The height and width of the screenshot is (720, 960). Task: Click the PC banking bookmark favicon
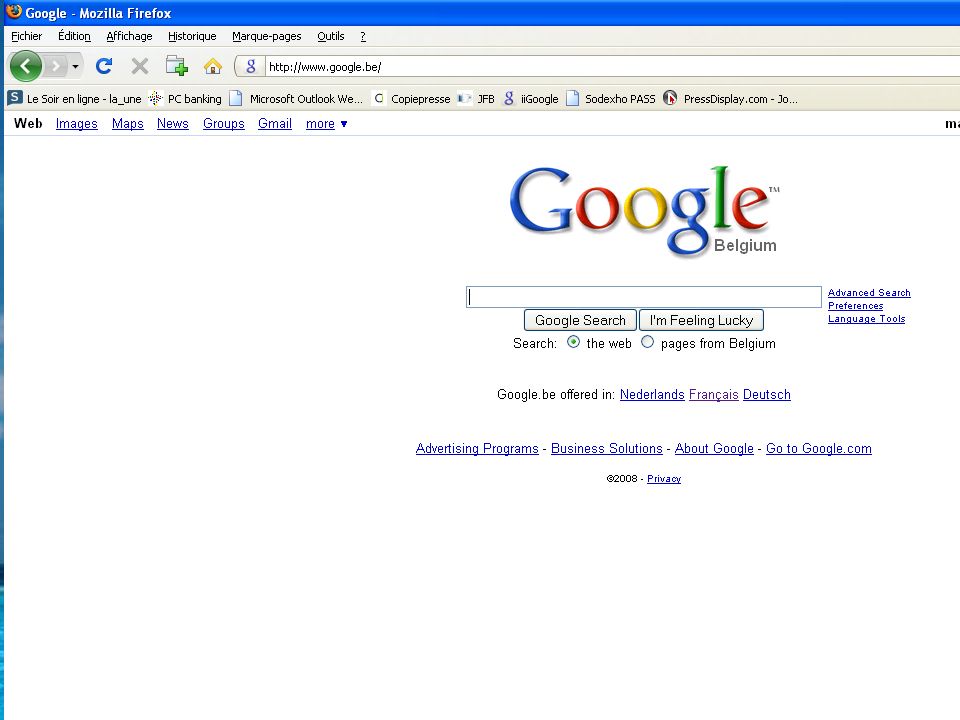[x=156, y=98]
